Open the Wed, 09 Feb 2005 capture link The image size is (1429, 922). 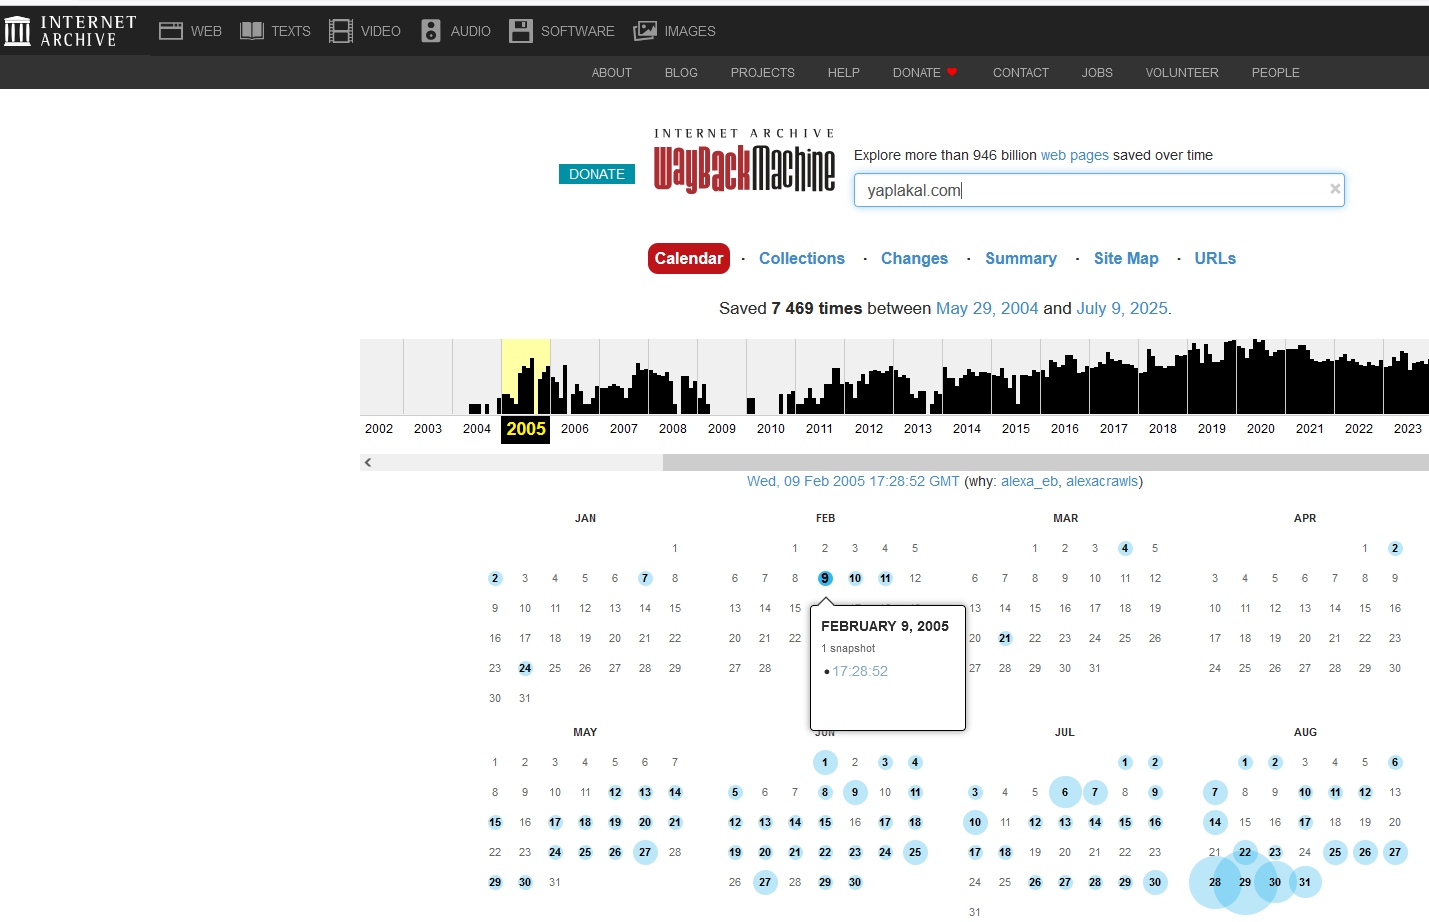(x=853, y=481)
